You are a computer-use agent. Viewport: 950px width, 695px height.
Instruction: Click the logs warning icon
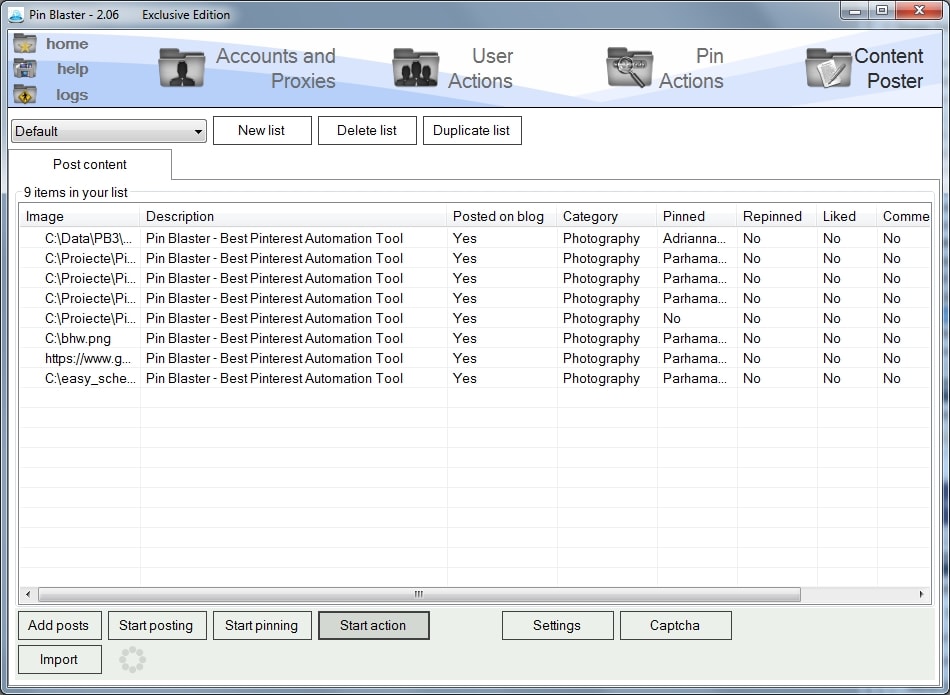point(25,95)
